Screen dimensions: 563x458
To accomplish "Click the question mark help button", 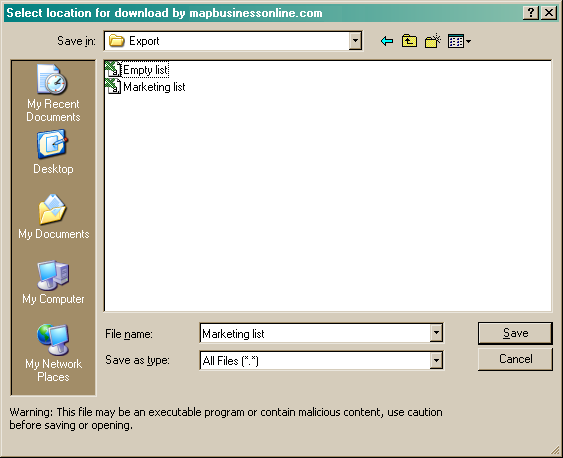I will point(531,13).
